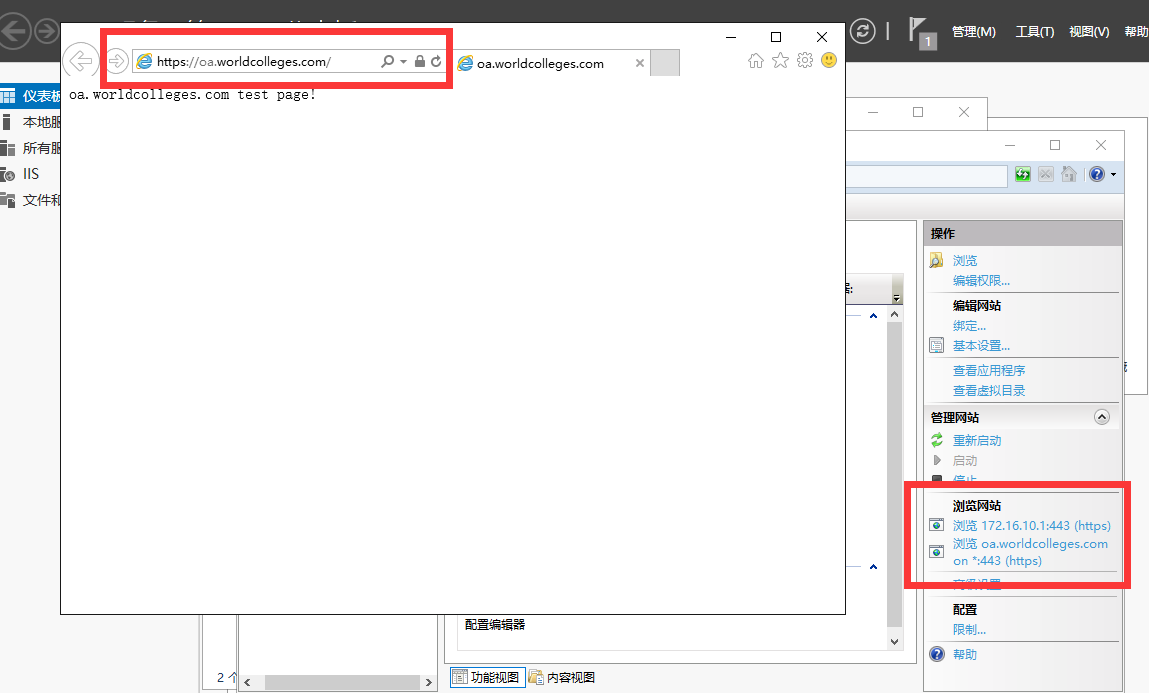The height and width of the screenshot is (693, 1149).
Task: Switch to 内容视图 tab
Action: click(561, 677)
